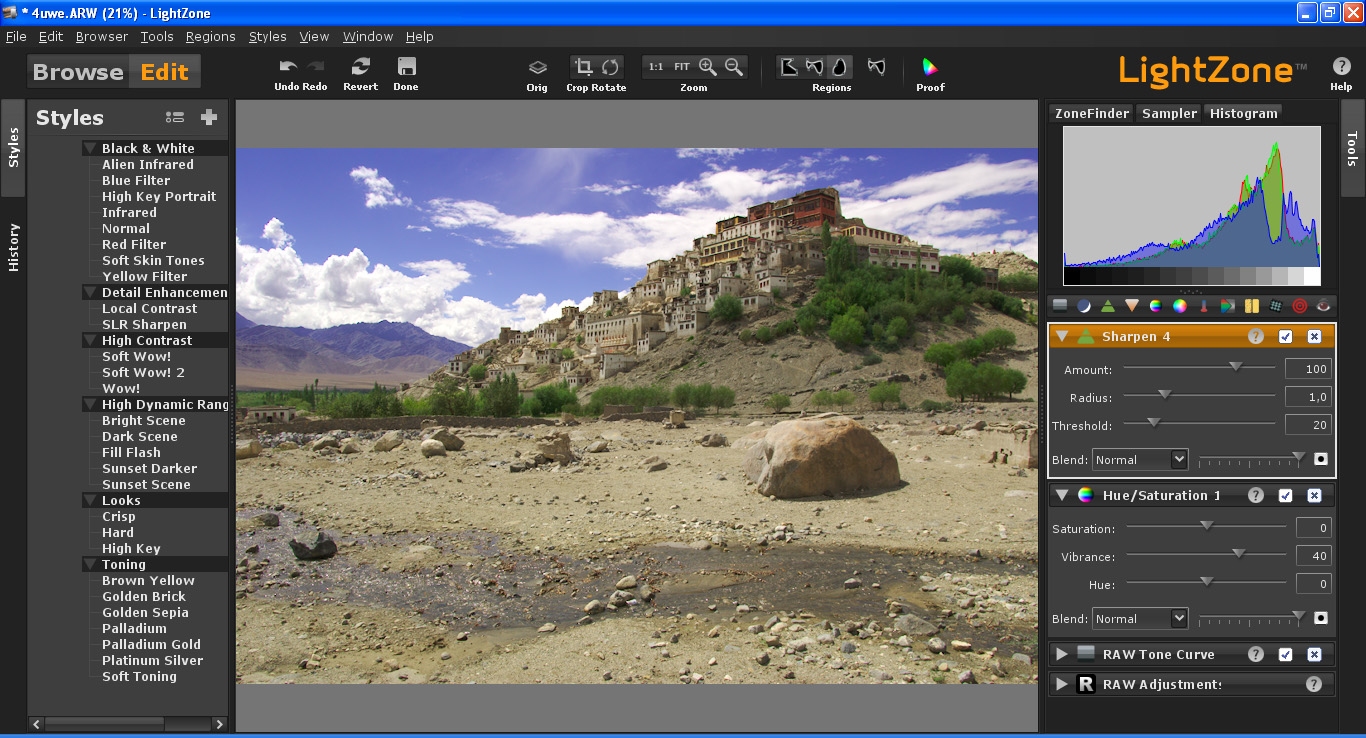Switch to the Sampler tab
1366x738 pixels.
(x=1168, y=113)
